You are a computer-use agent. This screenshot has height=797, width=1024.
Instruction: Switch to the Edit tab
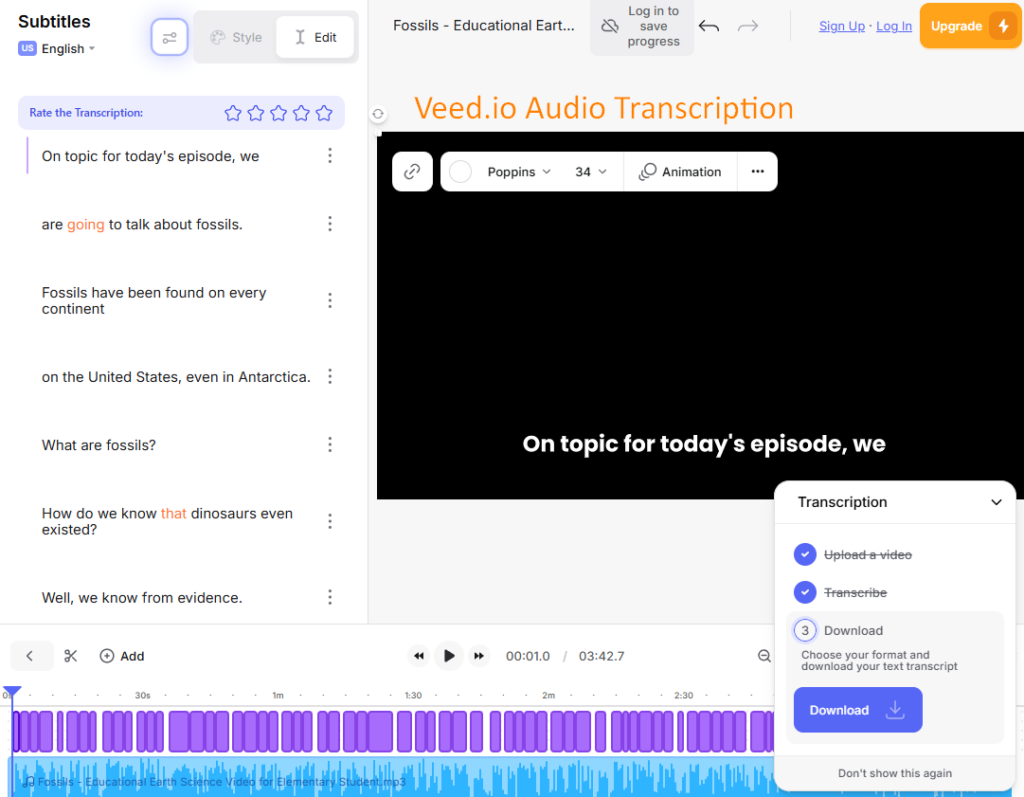coord(315,37)
